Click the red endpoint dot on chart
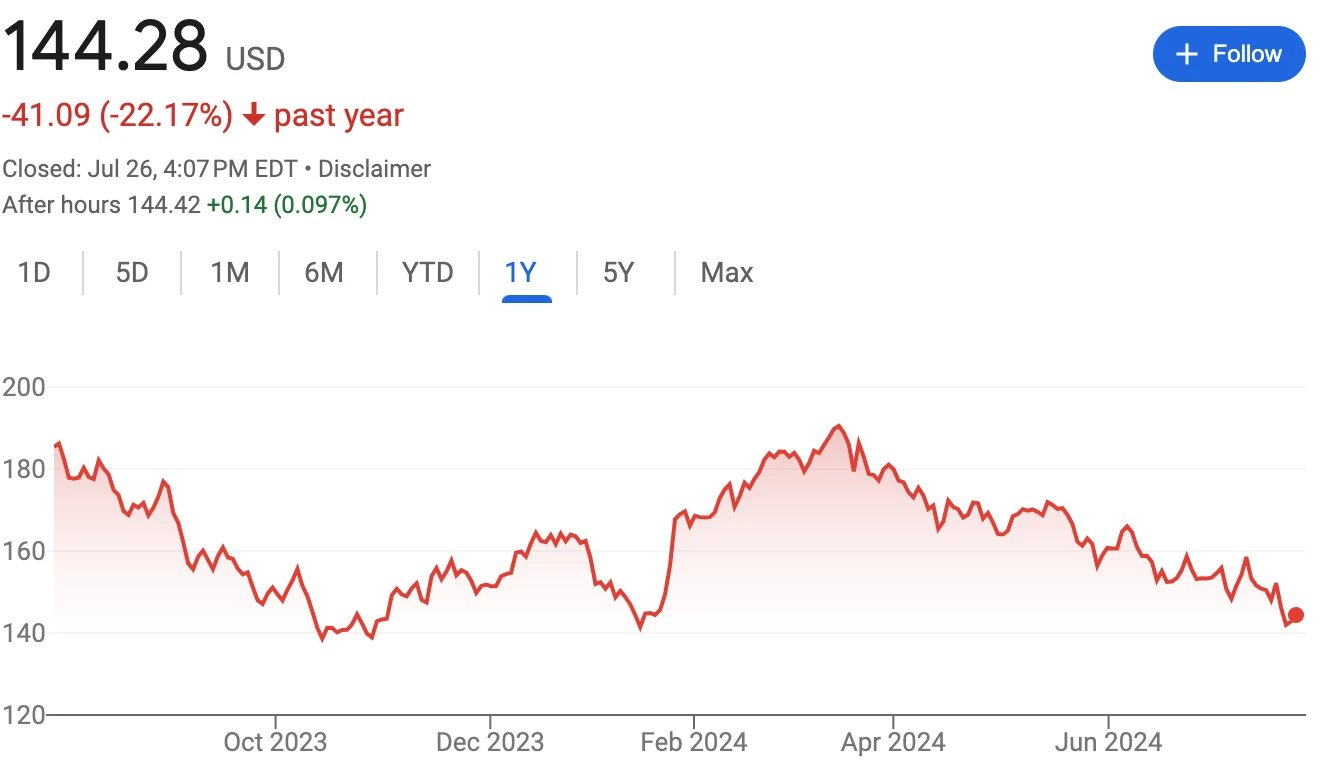This screenshot has height=762, width=1332. coord(1295,615)
